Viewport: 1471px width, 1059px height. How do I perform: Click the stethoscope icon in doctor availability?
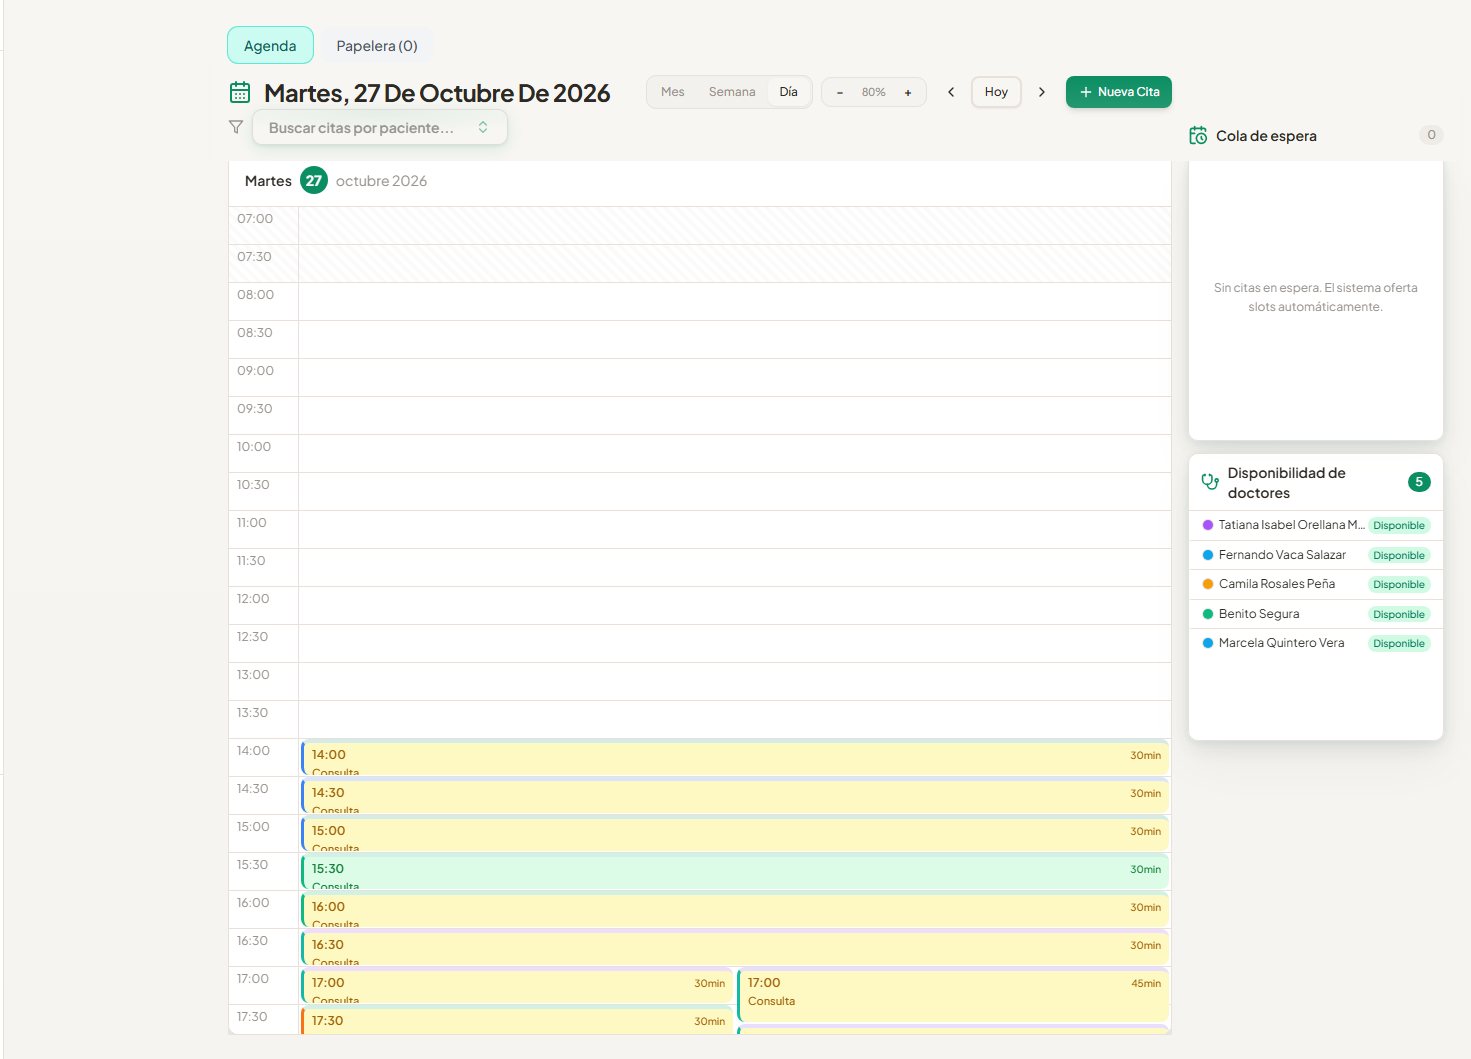coord(1210,482)
